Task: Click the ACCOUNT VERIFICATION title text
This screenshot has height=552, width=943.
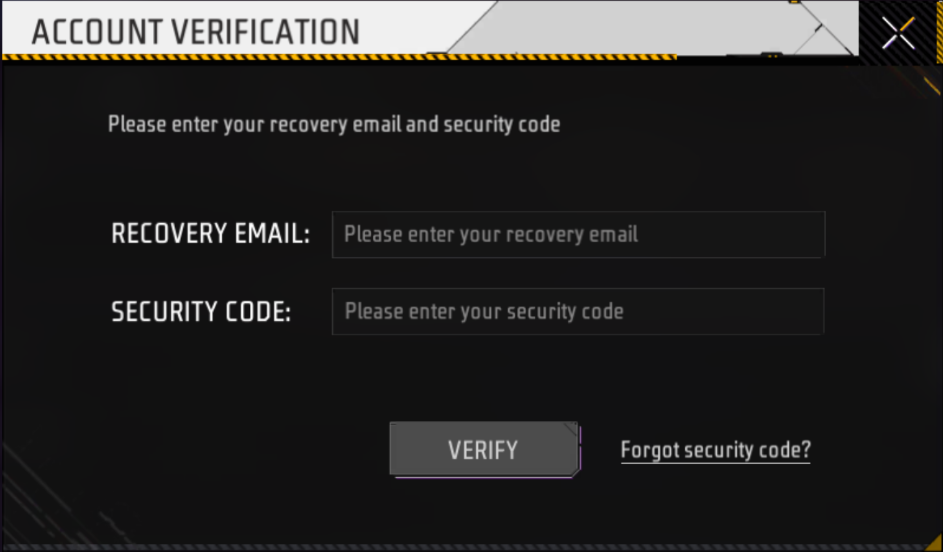Action: [195, 32]
